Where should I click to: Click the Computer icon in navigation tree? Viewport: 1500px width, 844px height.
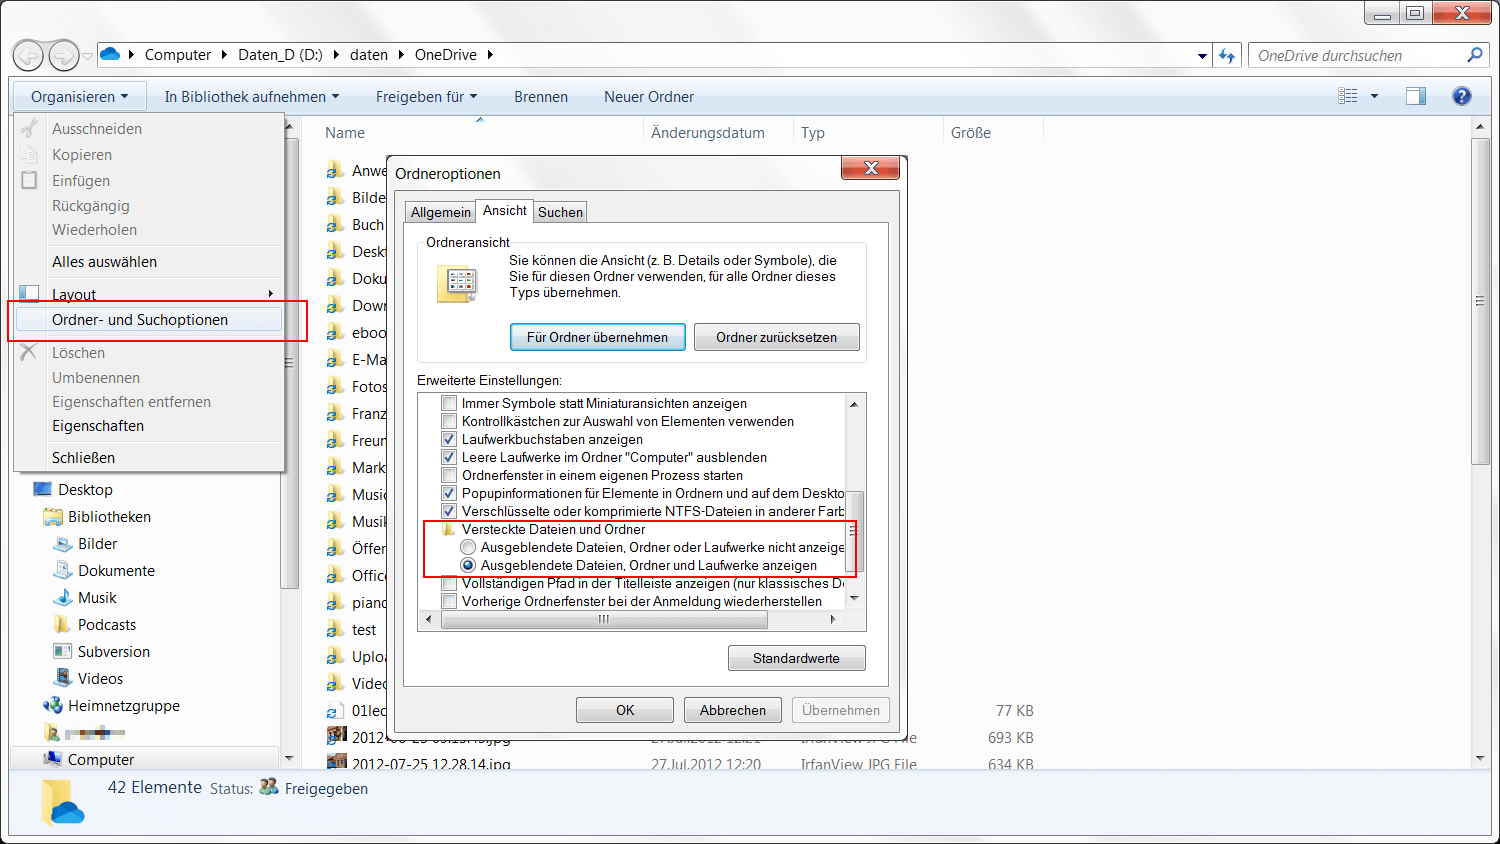click(x=53, y=759)
